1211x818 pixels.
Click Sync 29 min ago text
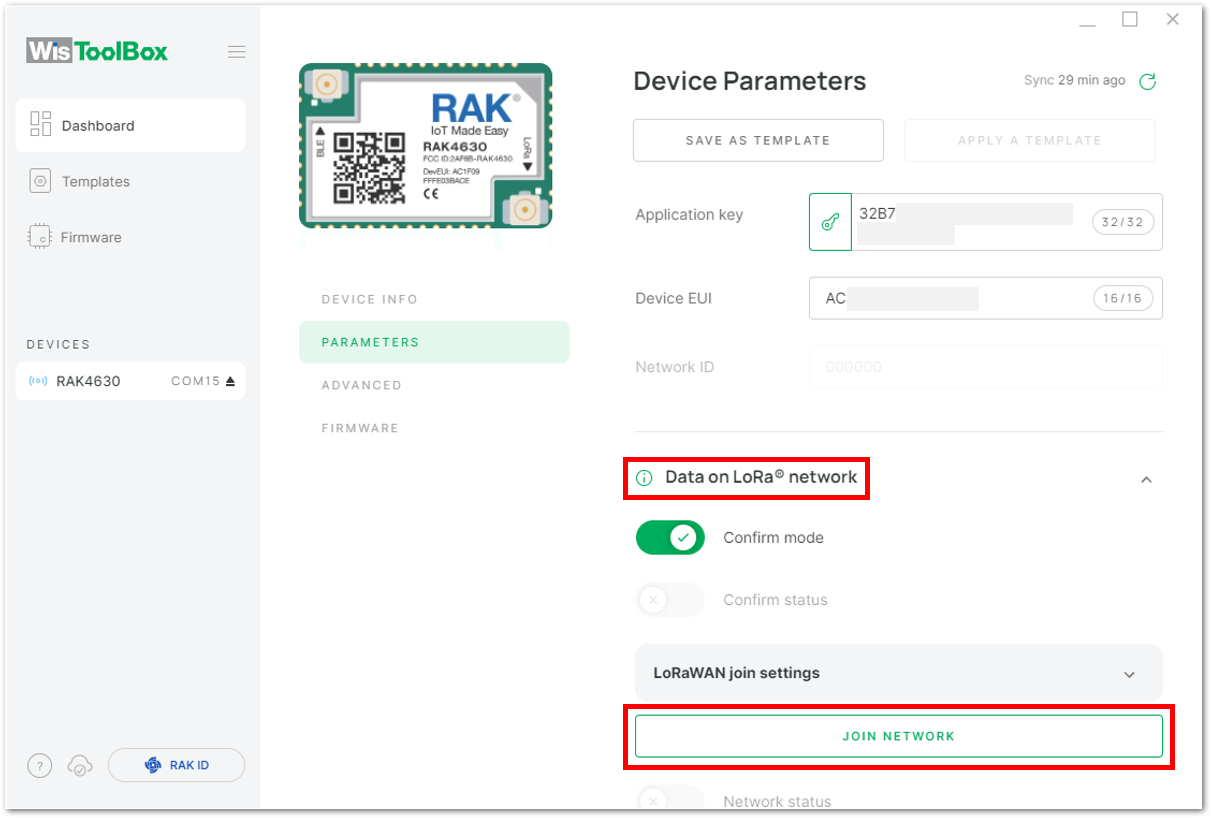[x=1074, y=80]
